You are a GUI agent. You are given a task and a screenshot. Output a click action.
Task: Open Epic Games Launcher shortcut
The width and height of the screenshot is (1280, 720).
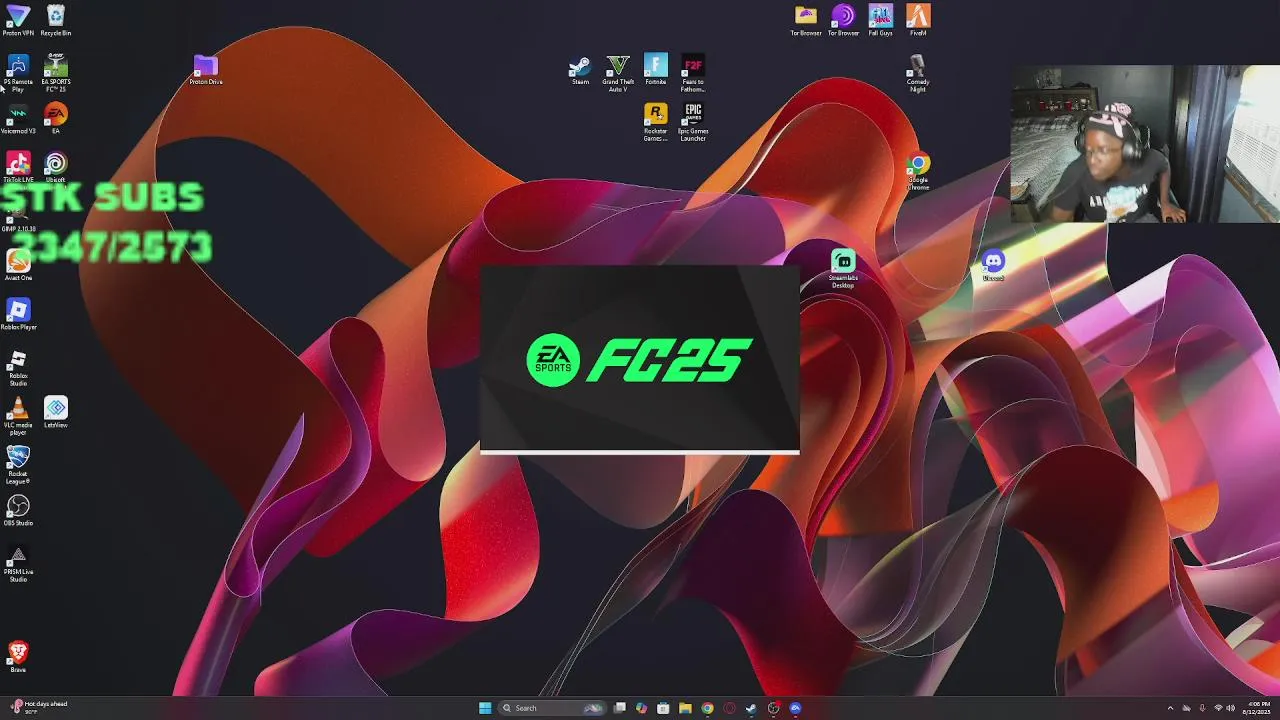693,122
